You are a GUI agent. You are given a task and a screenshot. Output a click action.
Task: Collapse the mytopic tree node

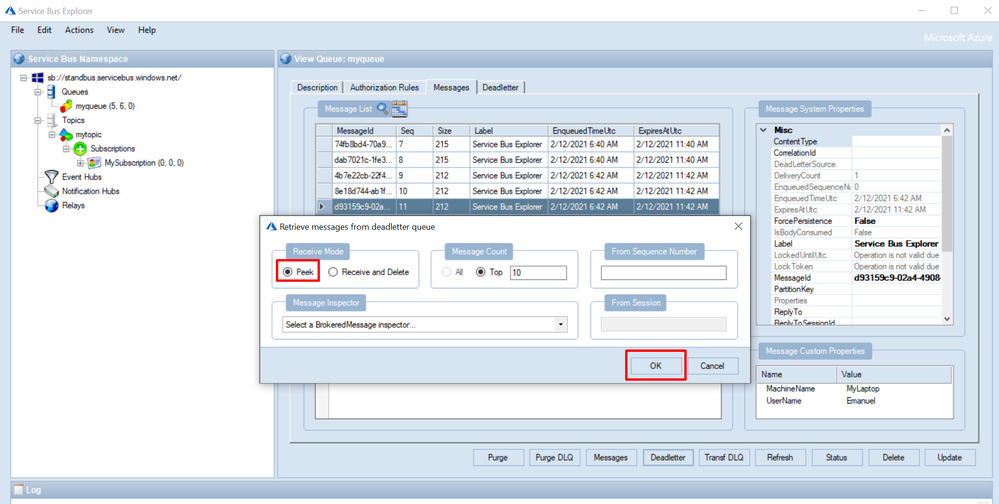pos(52,134)
